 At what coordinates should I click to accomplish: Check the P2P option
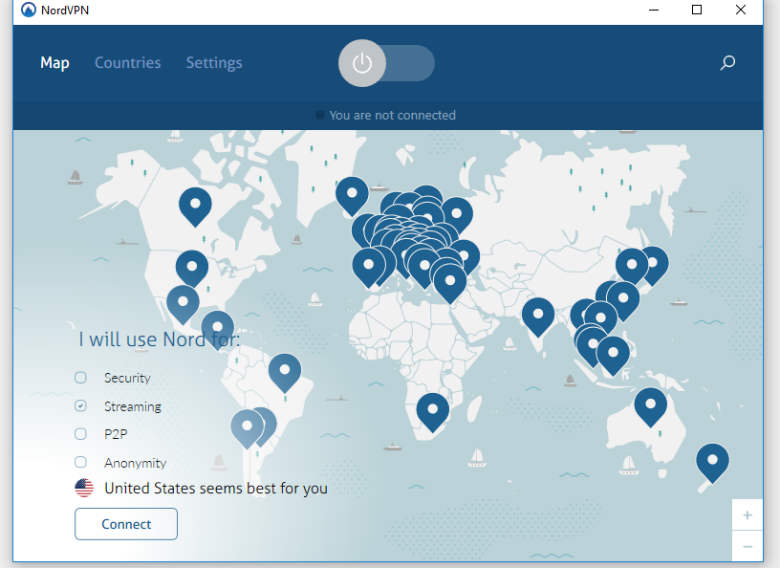coord(81,434)
